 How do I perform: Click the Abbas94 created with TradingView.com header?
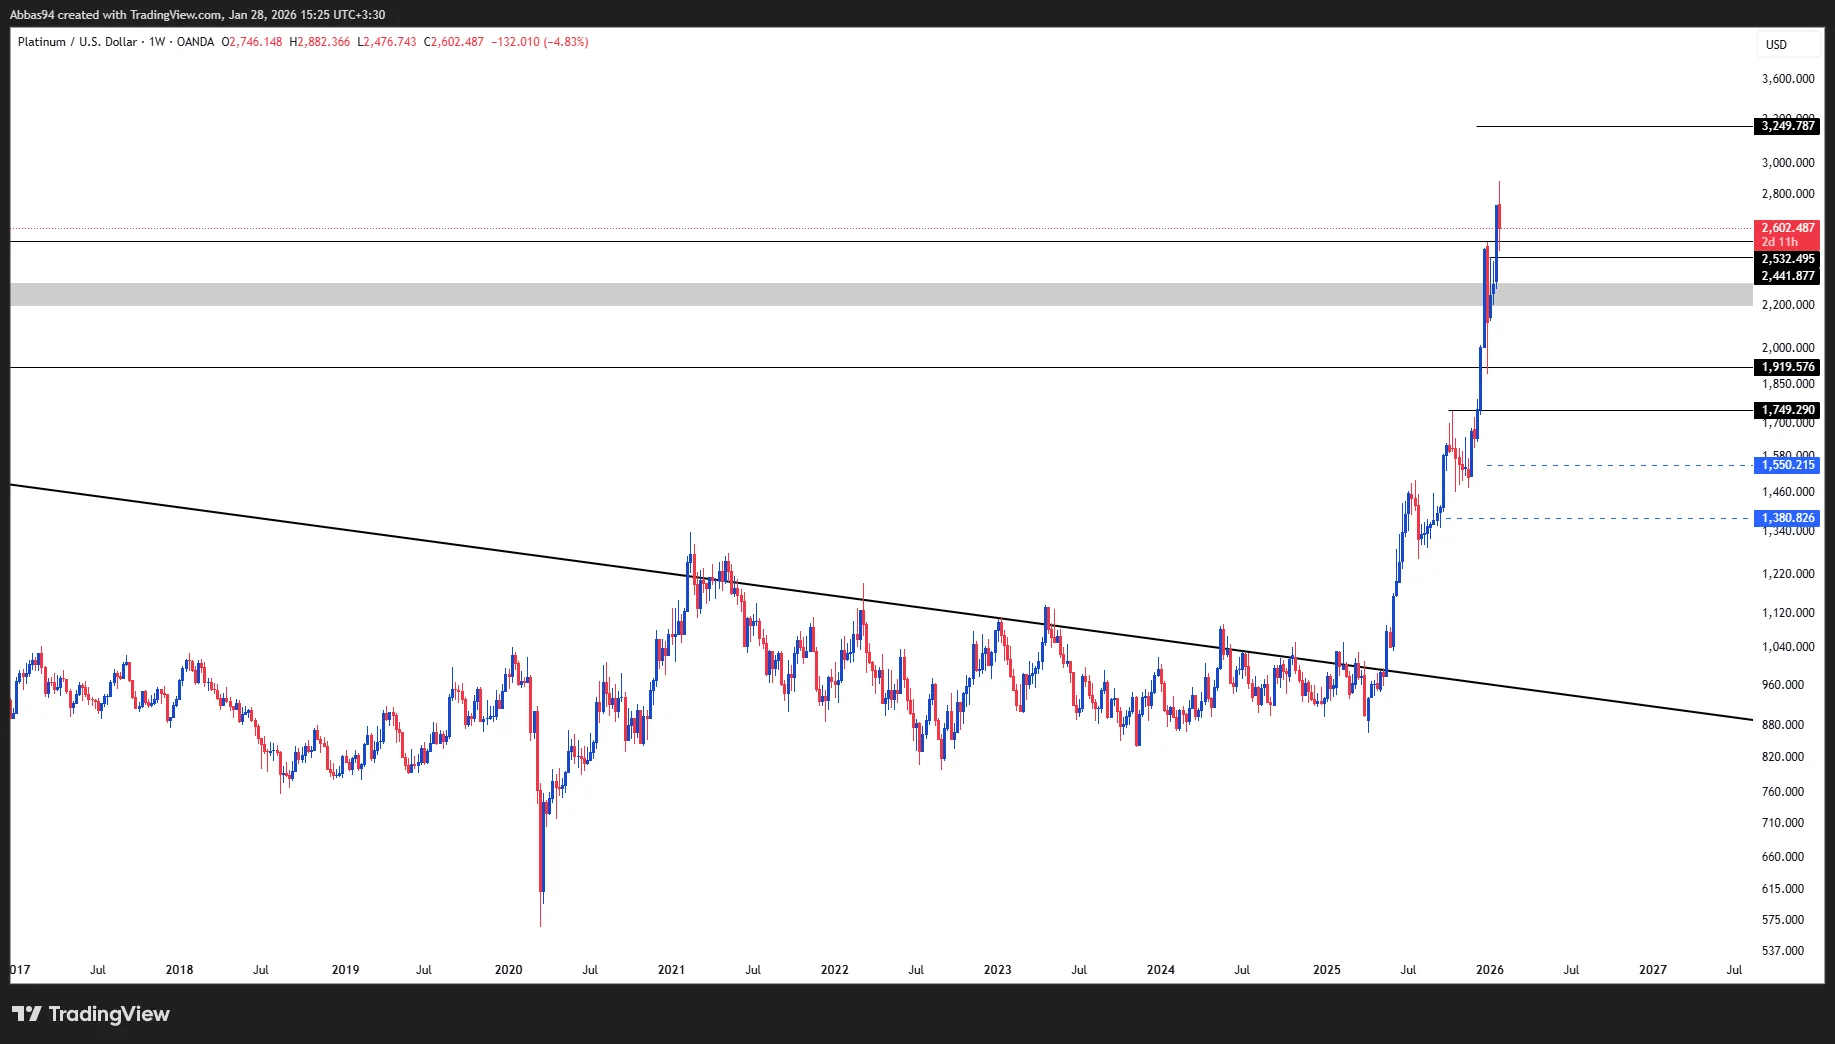click(x=197, y=15)
